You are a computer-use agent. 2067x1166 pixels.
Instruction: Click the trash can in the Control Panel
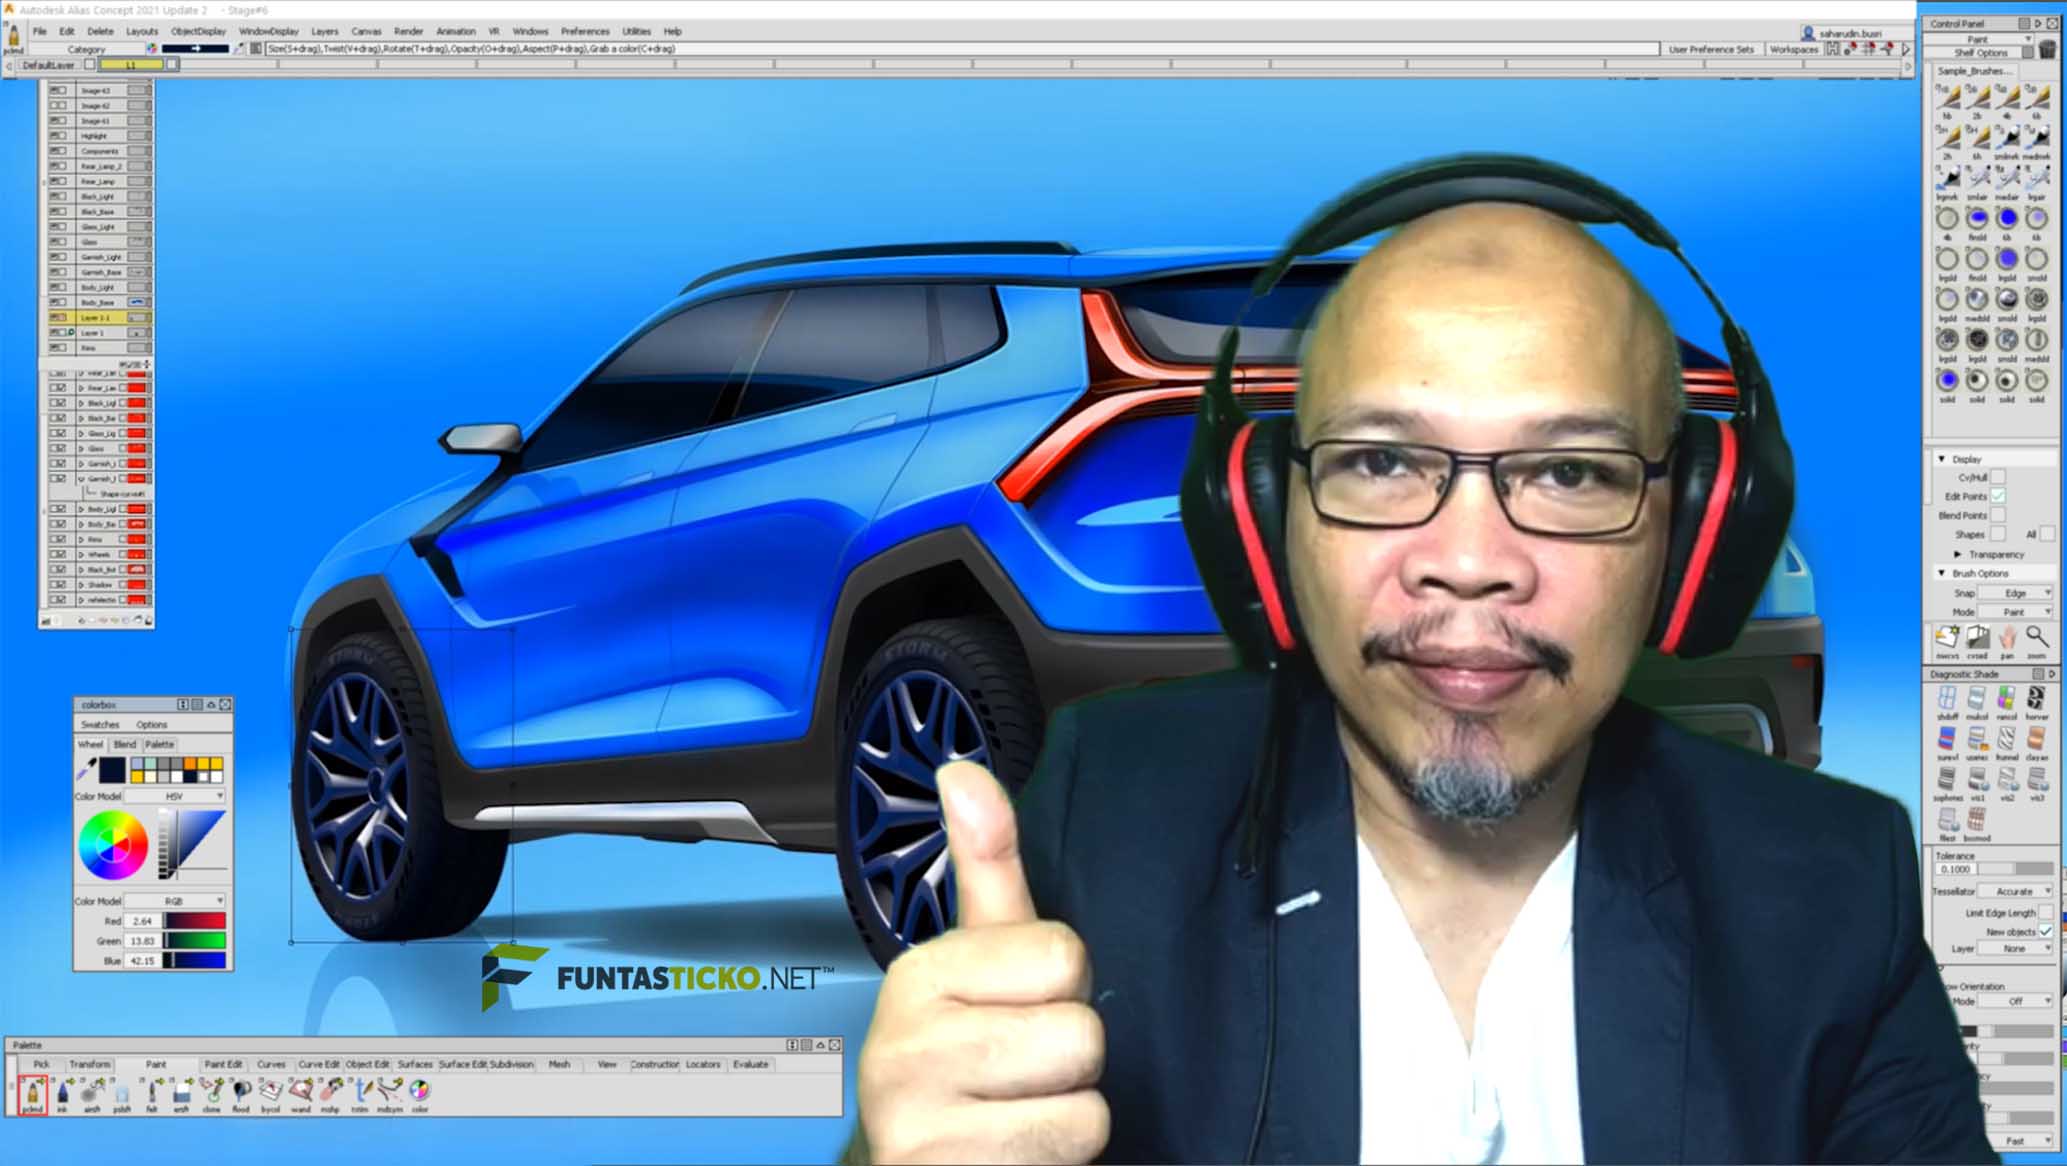(2047, 49)
